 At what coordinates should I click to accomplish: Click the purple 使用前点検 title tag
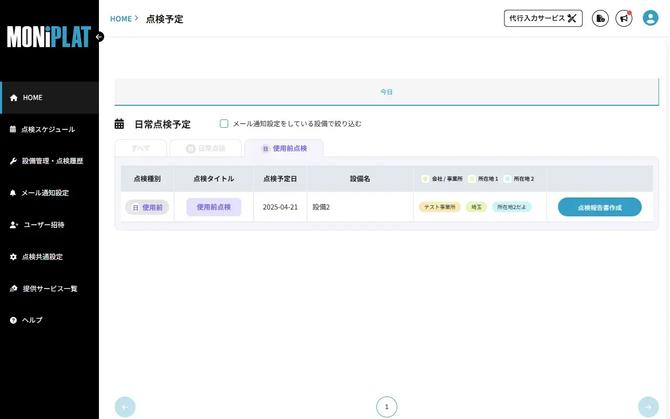coord(213,207)
